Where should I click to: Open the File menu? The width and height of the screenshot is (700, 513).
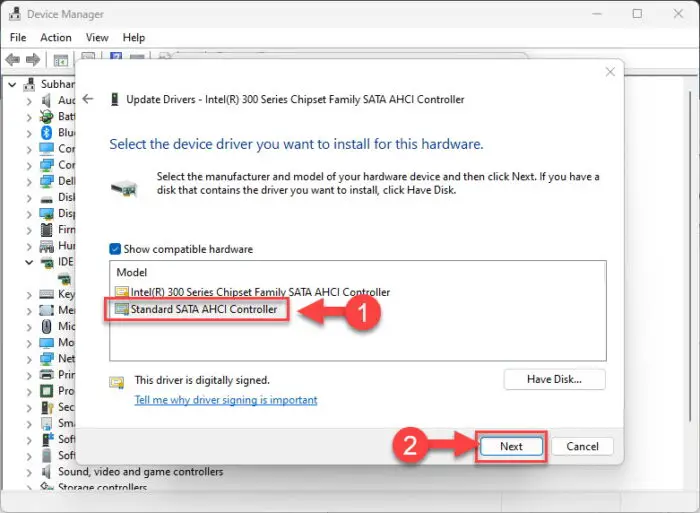[18, 38]
